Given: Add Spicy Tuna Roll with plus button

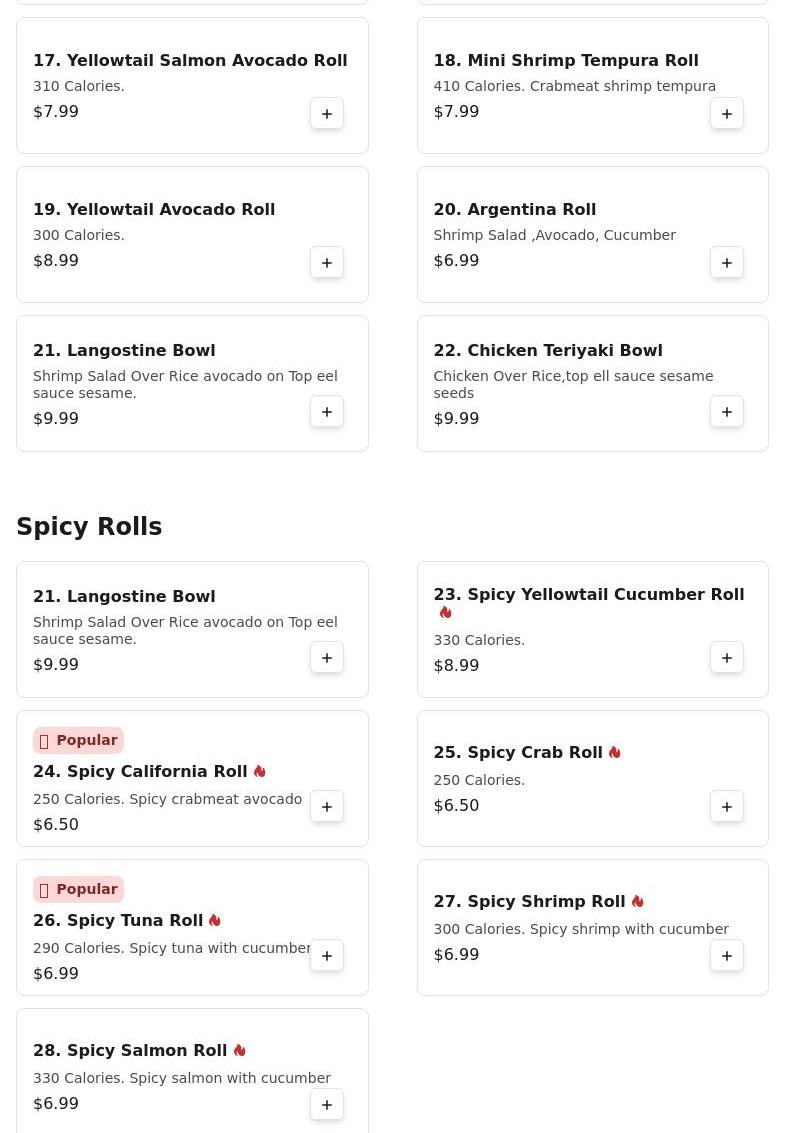Looking at the screenshot, I should pyautogui.click(x=327, y=956).
